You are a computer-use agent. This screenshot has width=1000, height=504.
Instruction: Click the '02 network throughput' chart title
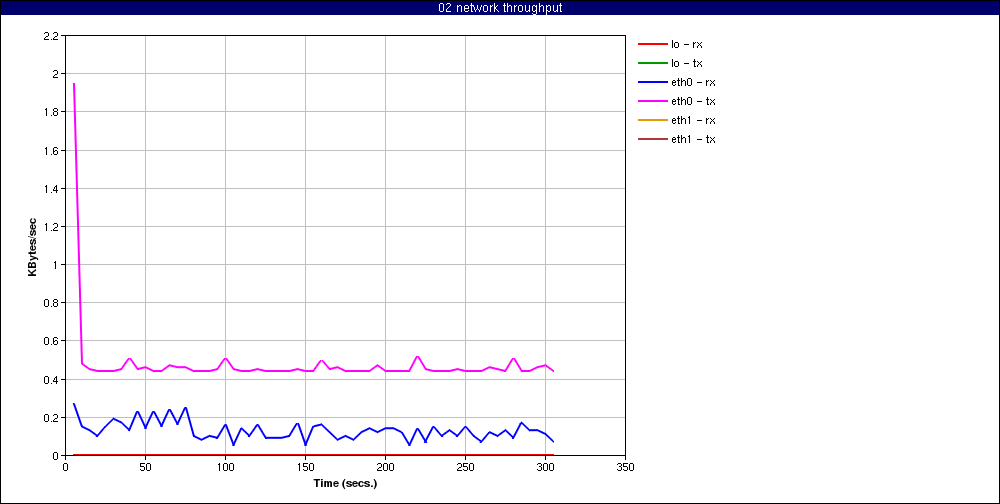(500, 8)
